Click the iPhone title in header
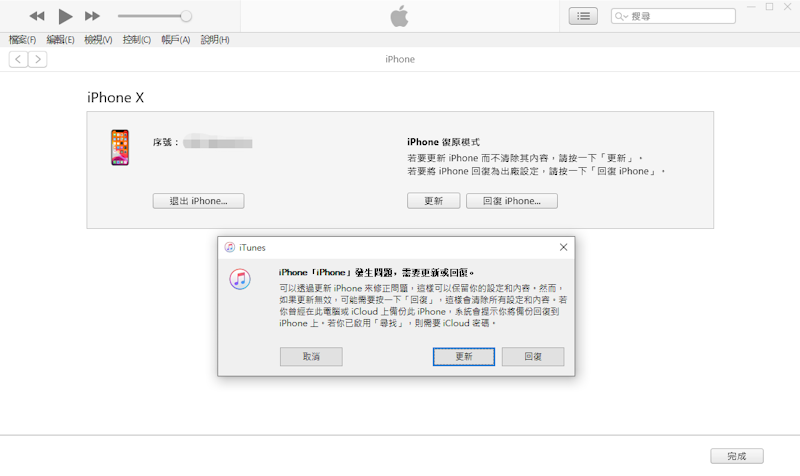This screenshot has height=476, width=800. point(400,59)
